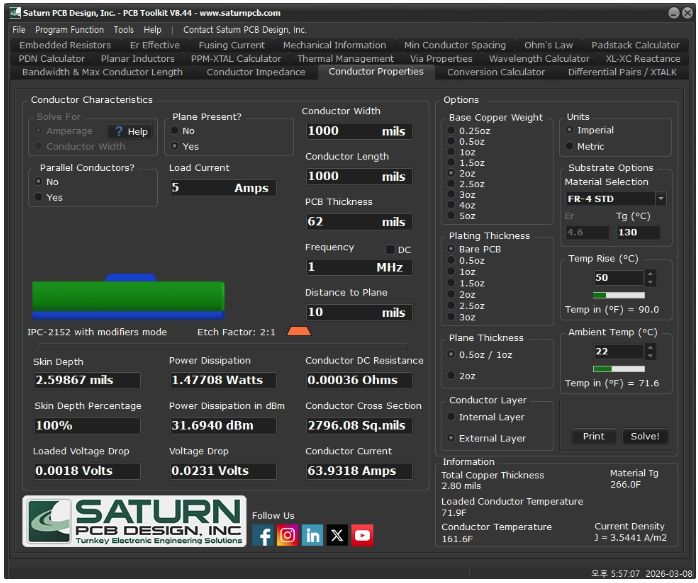Click the Ambient Temp value field
The height and width of the screenshot is (583, 698).
(x=618, y=352)
